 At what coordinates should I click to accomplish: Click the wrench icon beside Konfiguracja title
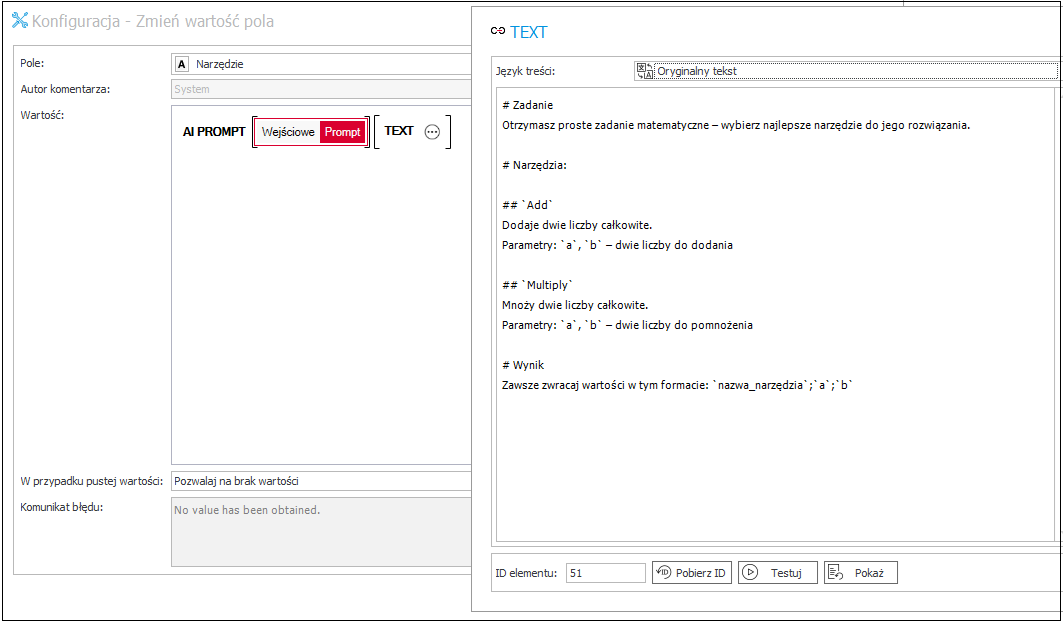[x=19, y=21]
